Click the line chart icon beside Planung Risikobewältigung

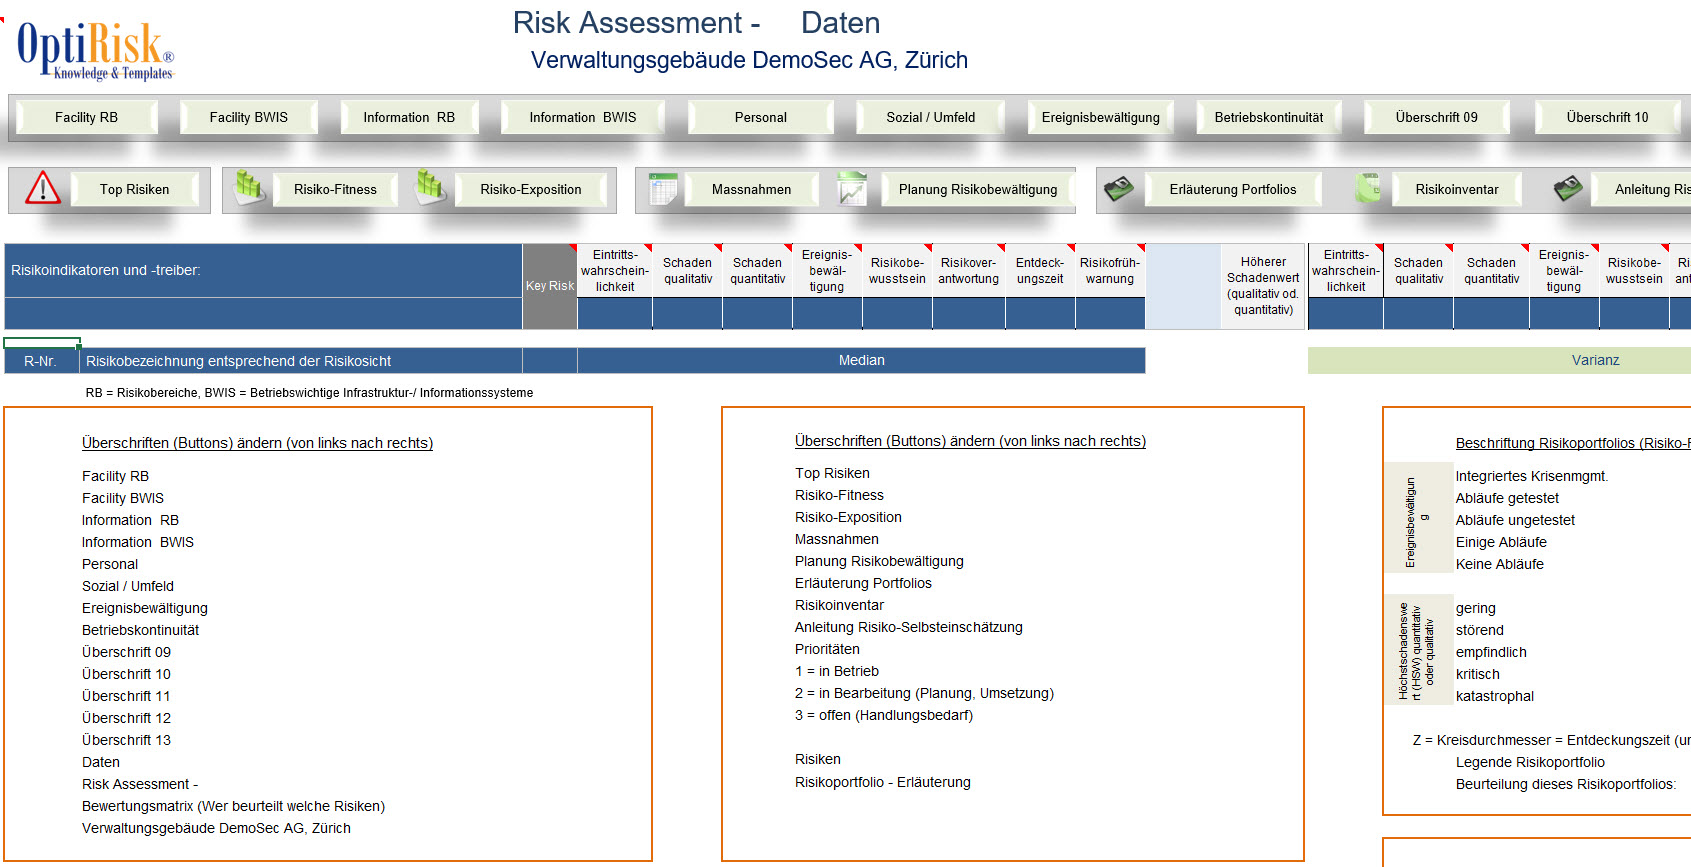pos(852,189)
